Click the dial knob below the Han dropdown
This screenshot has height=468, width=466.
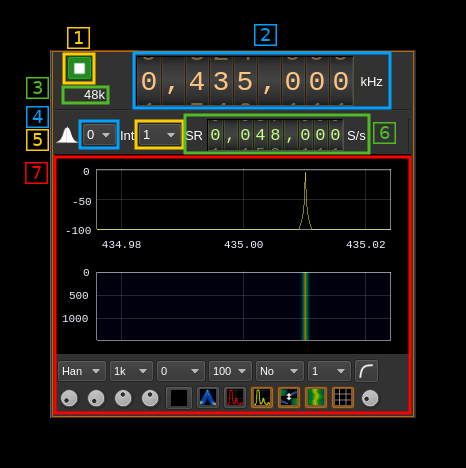(69, 398)
